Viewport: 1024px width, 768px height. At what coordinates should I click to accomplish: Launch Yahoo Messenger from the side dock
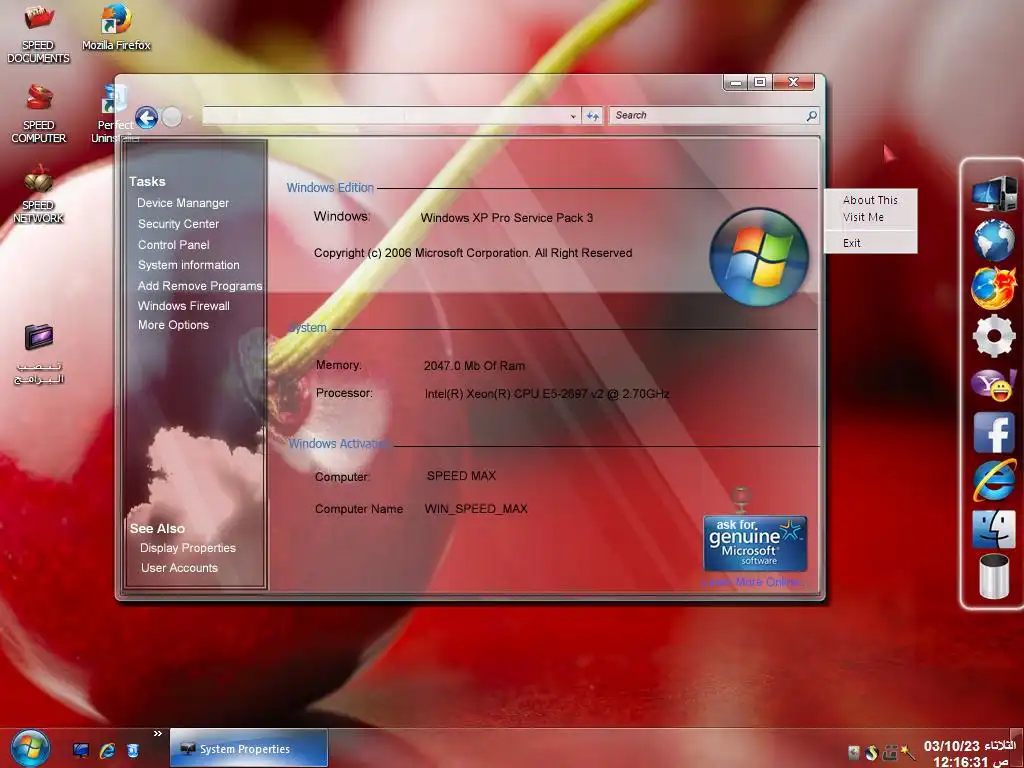(993, 384)
